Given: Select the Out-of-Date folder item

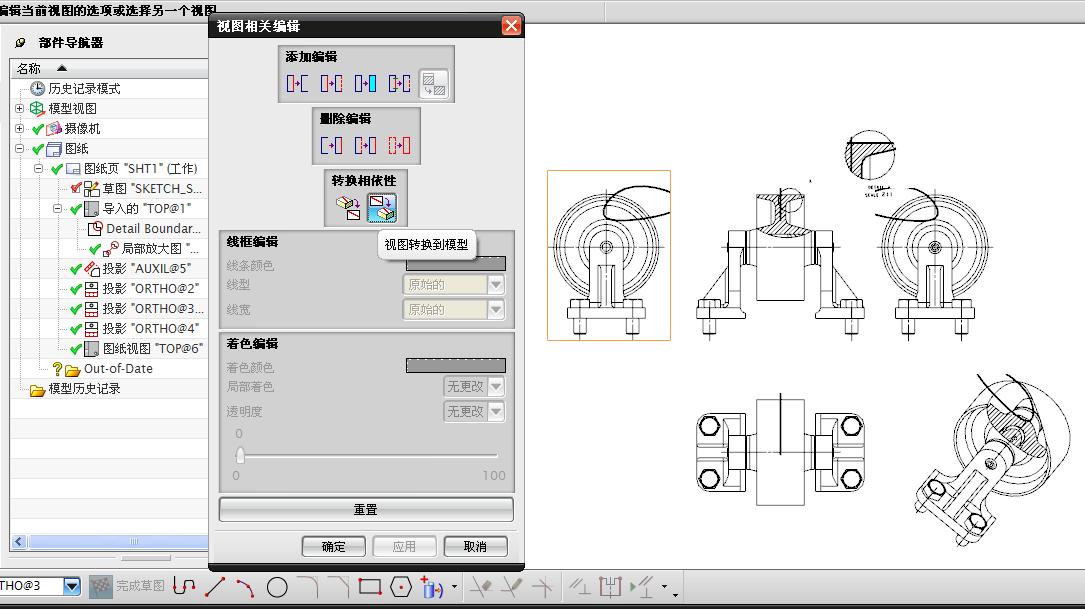Looking at the screenshot, I should 118,369.
